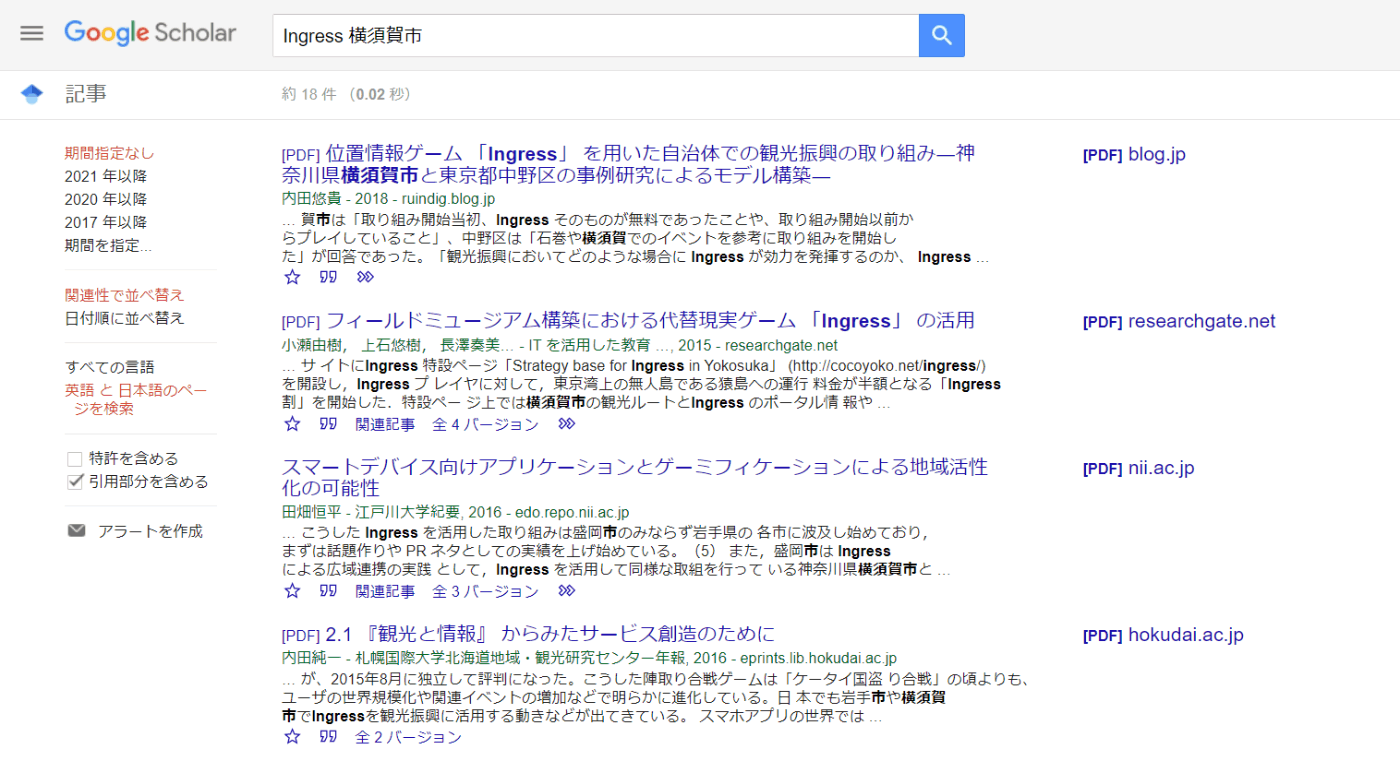
Task: Select 英語 と 日本語のページを検索
Action: 136,399
